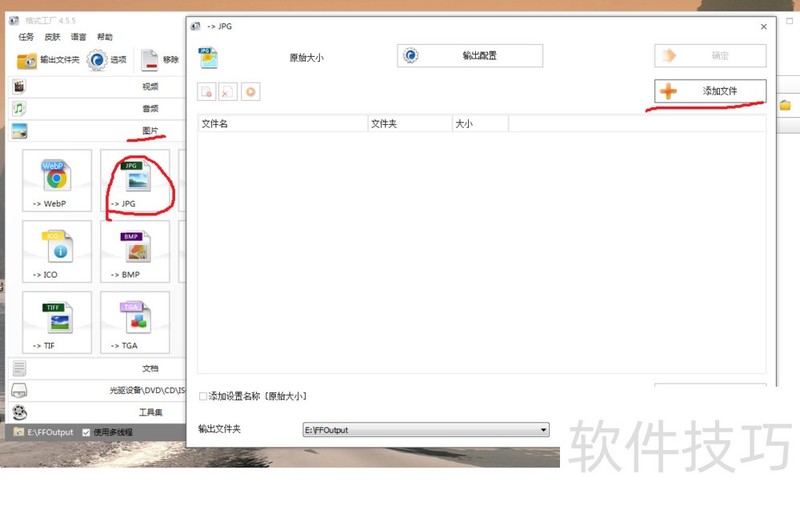Click the optical drive device icon

click(19, 391)
